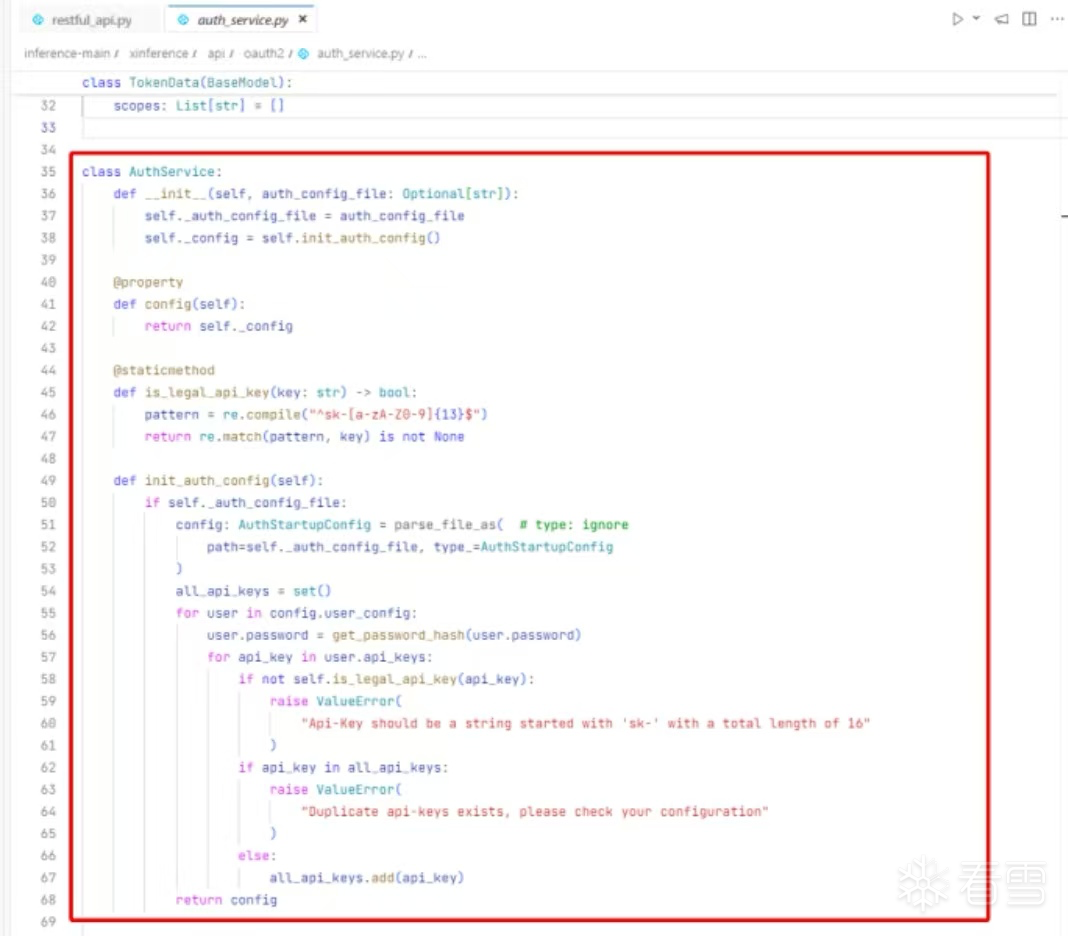Click the Python icon in the breadcrumb

point(303,53)
